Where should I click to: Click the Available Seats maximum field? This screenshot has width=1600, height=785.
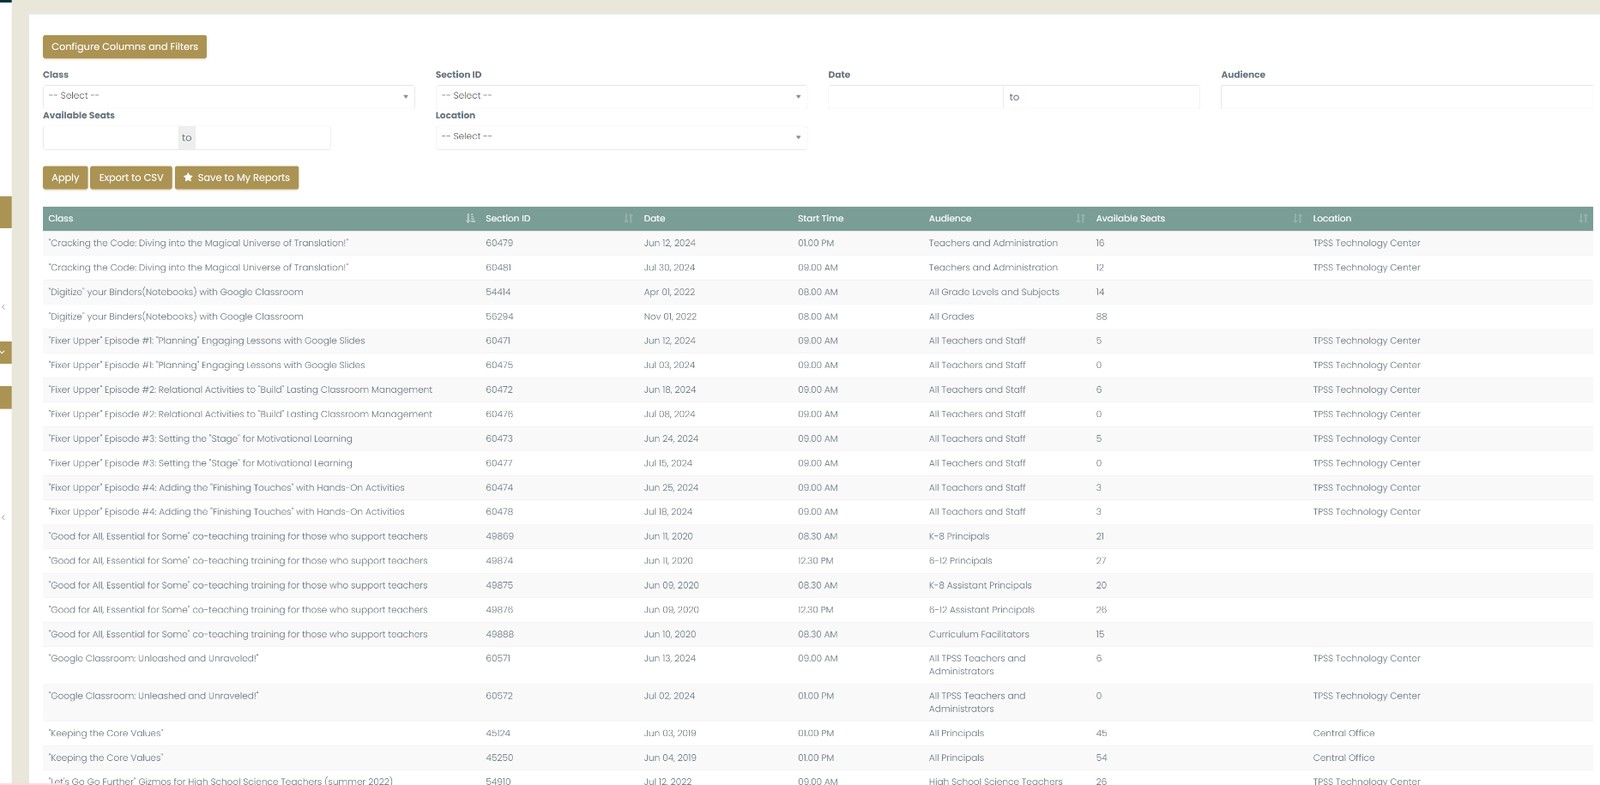[x=263, y=138]
